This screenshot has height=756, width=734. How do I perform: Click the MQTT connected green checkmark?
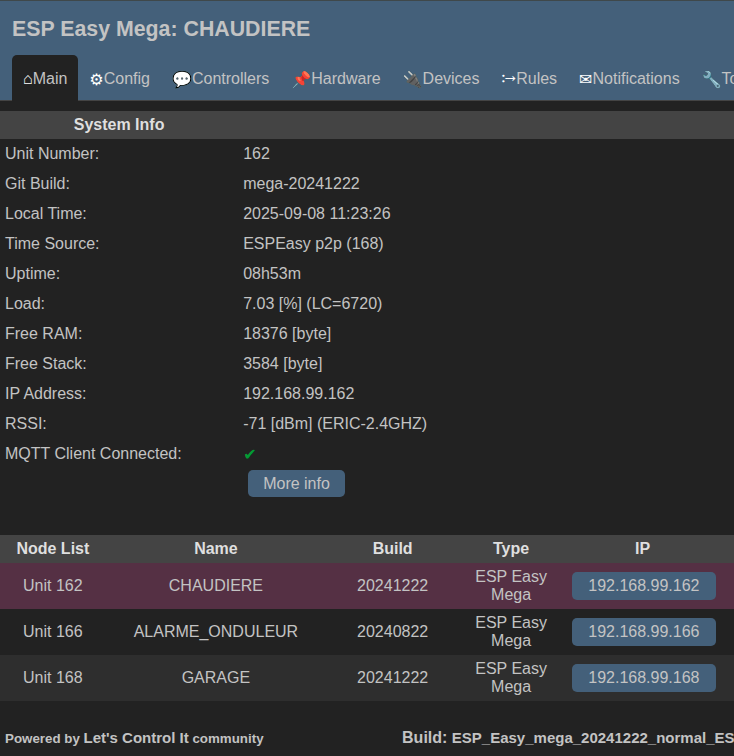click(x=249, y=454)
